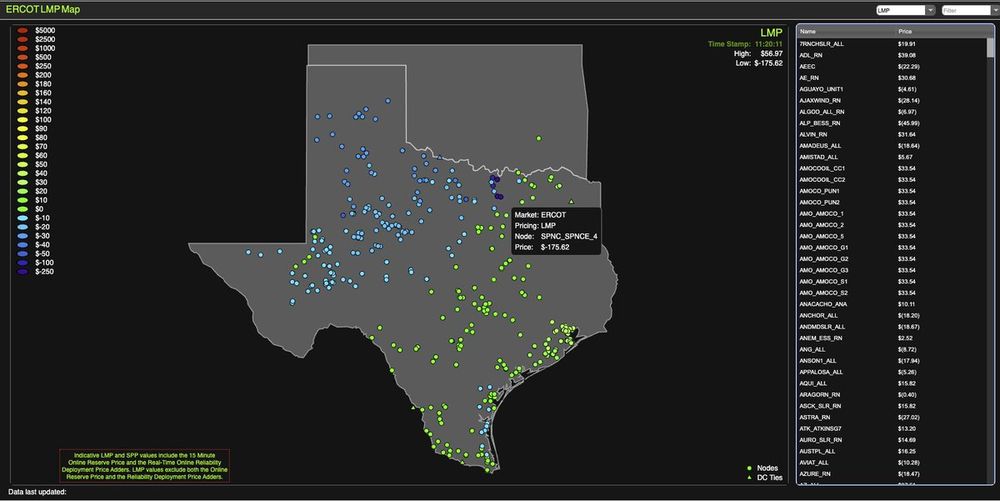Image resolution: width=1000 pixels, height=501 pixels.
Task: Click the $-50 legend color swatch
Action: point(22,254)
